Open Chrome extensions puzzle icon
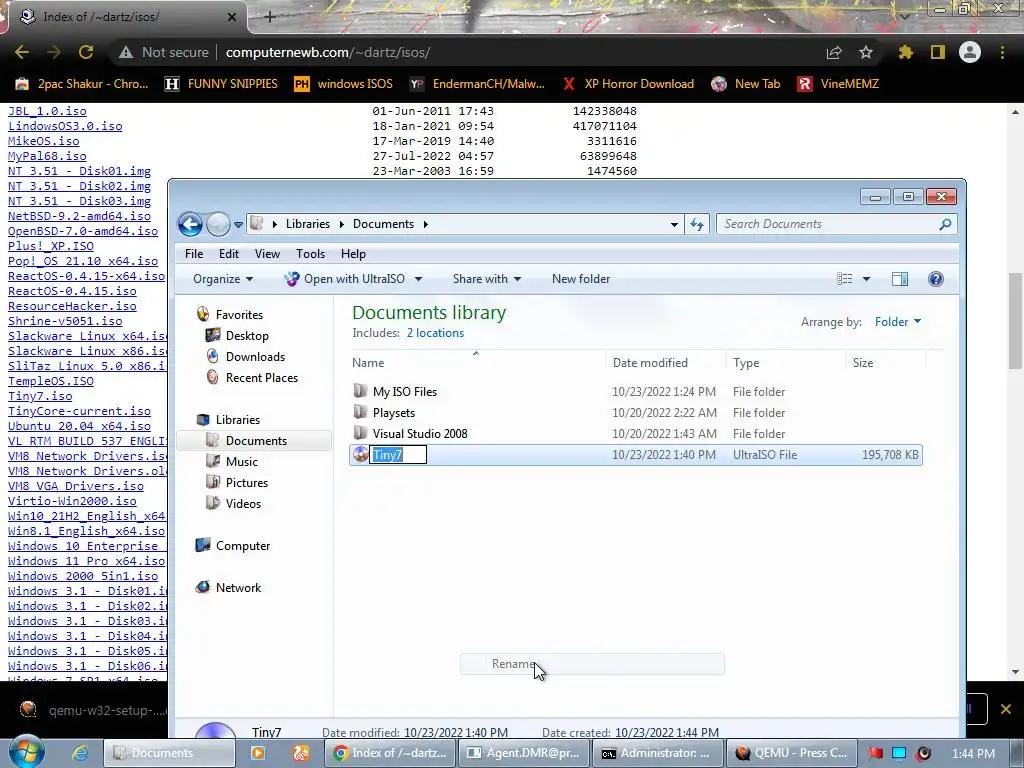 click(x=905, y=52)
